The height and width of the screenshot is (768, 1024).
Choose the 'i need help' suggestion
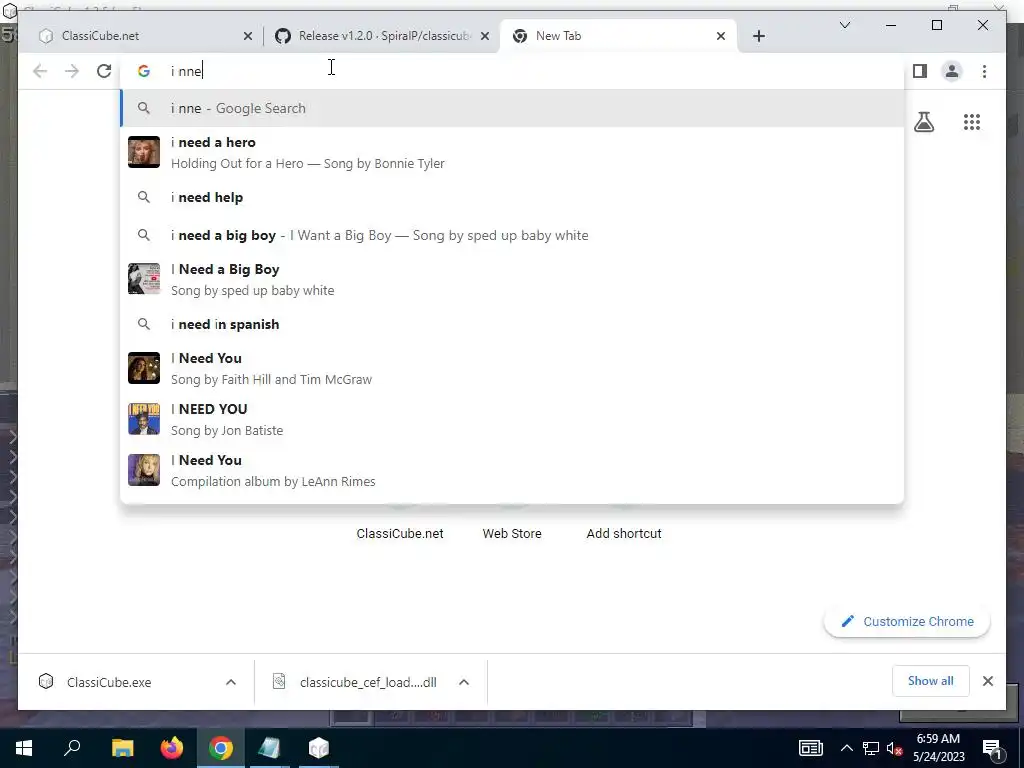[x=512, y=197]
